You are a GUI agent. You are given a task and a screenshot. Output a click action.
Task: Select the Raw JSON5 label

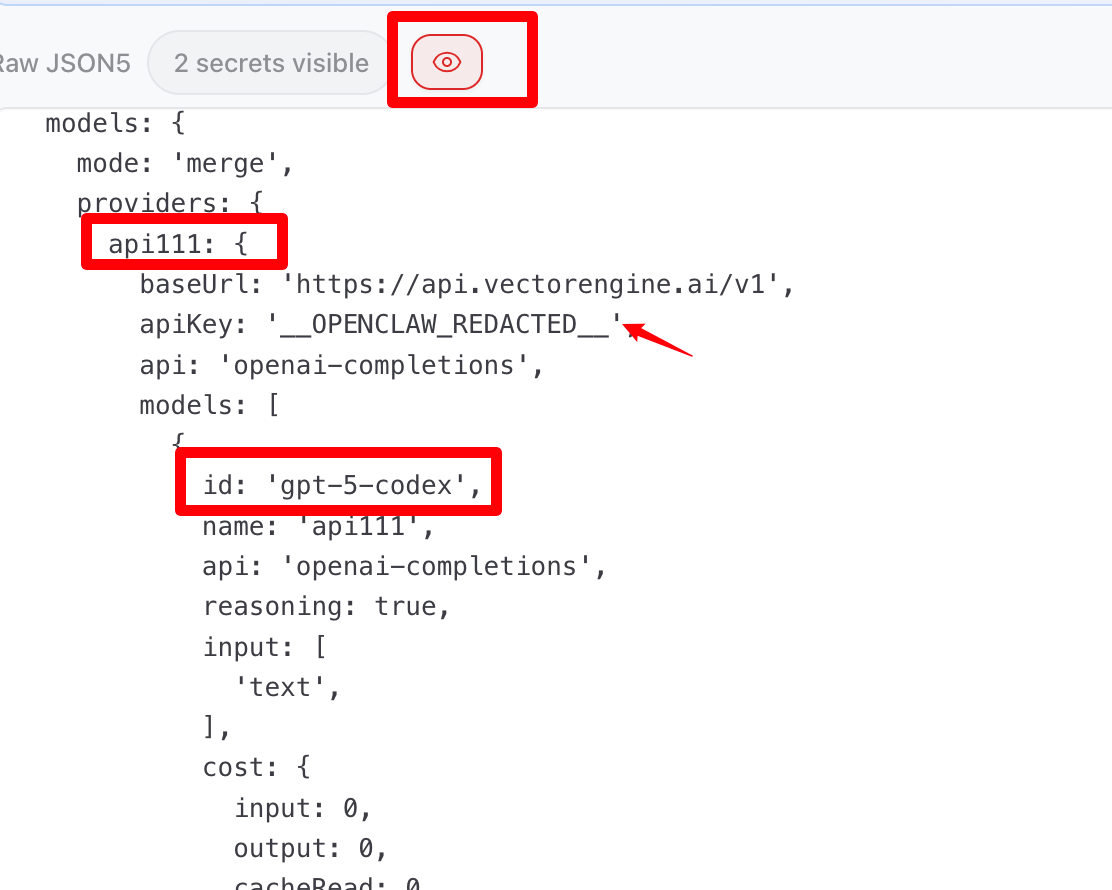pos(64,63)
